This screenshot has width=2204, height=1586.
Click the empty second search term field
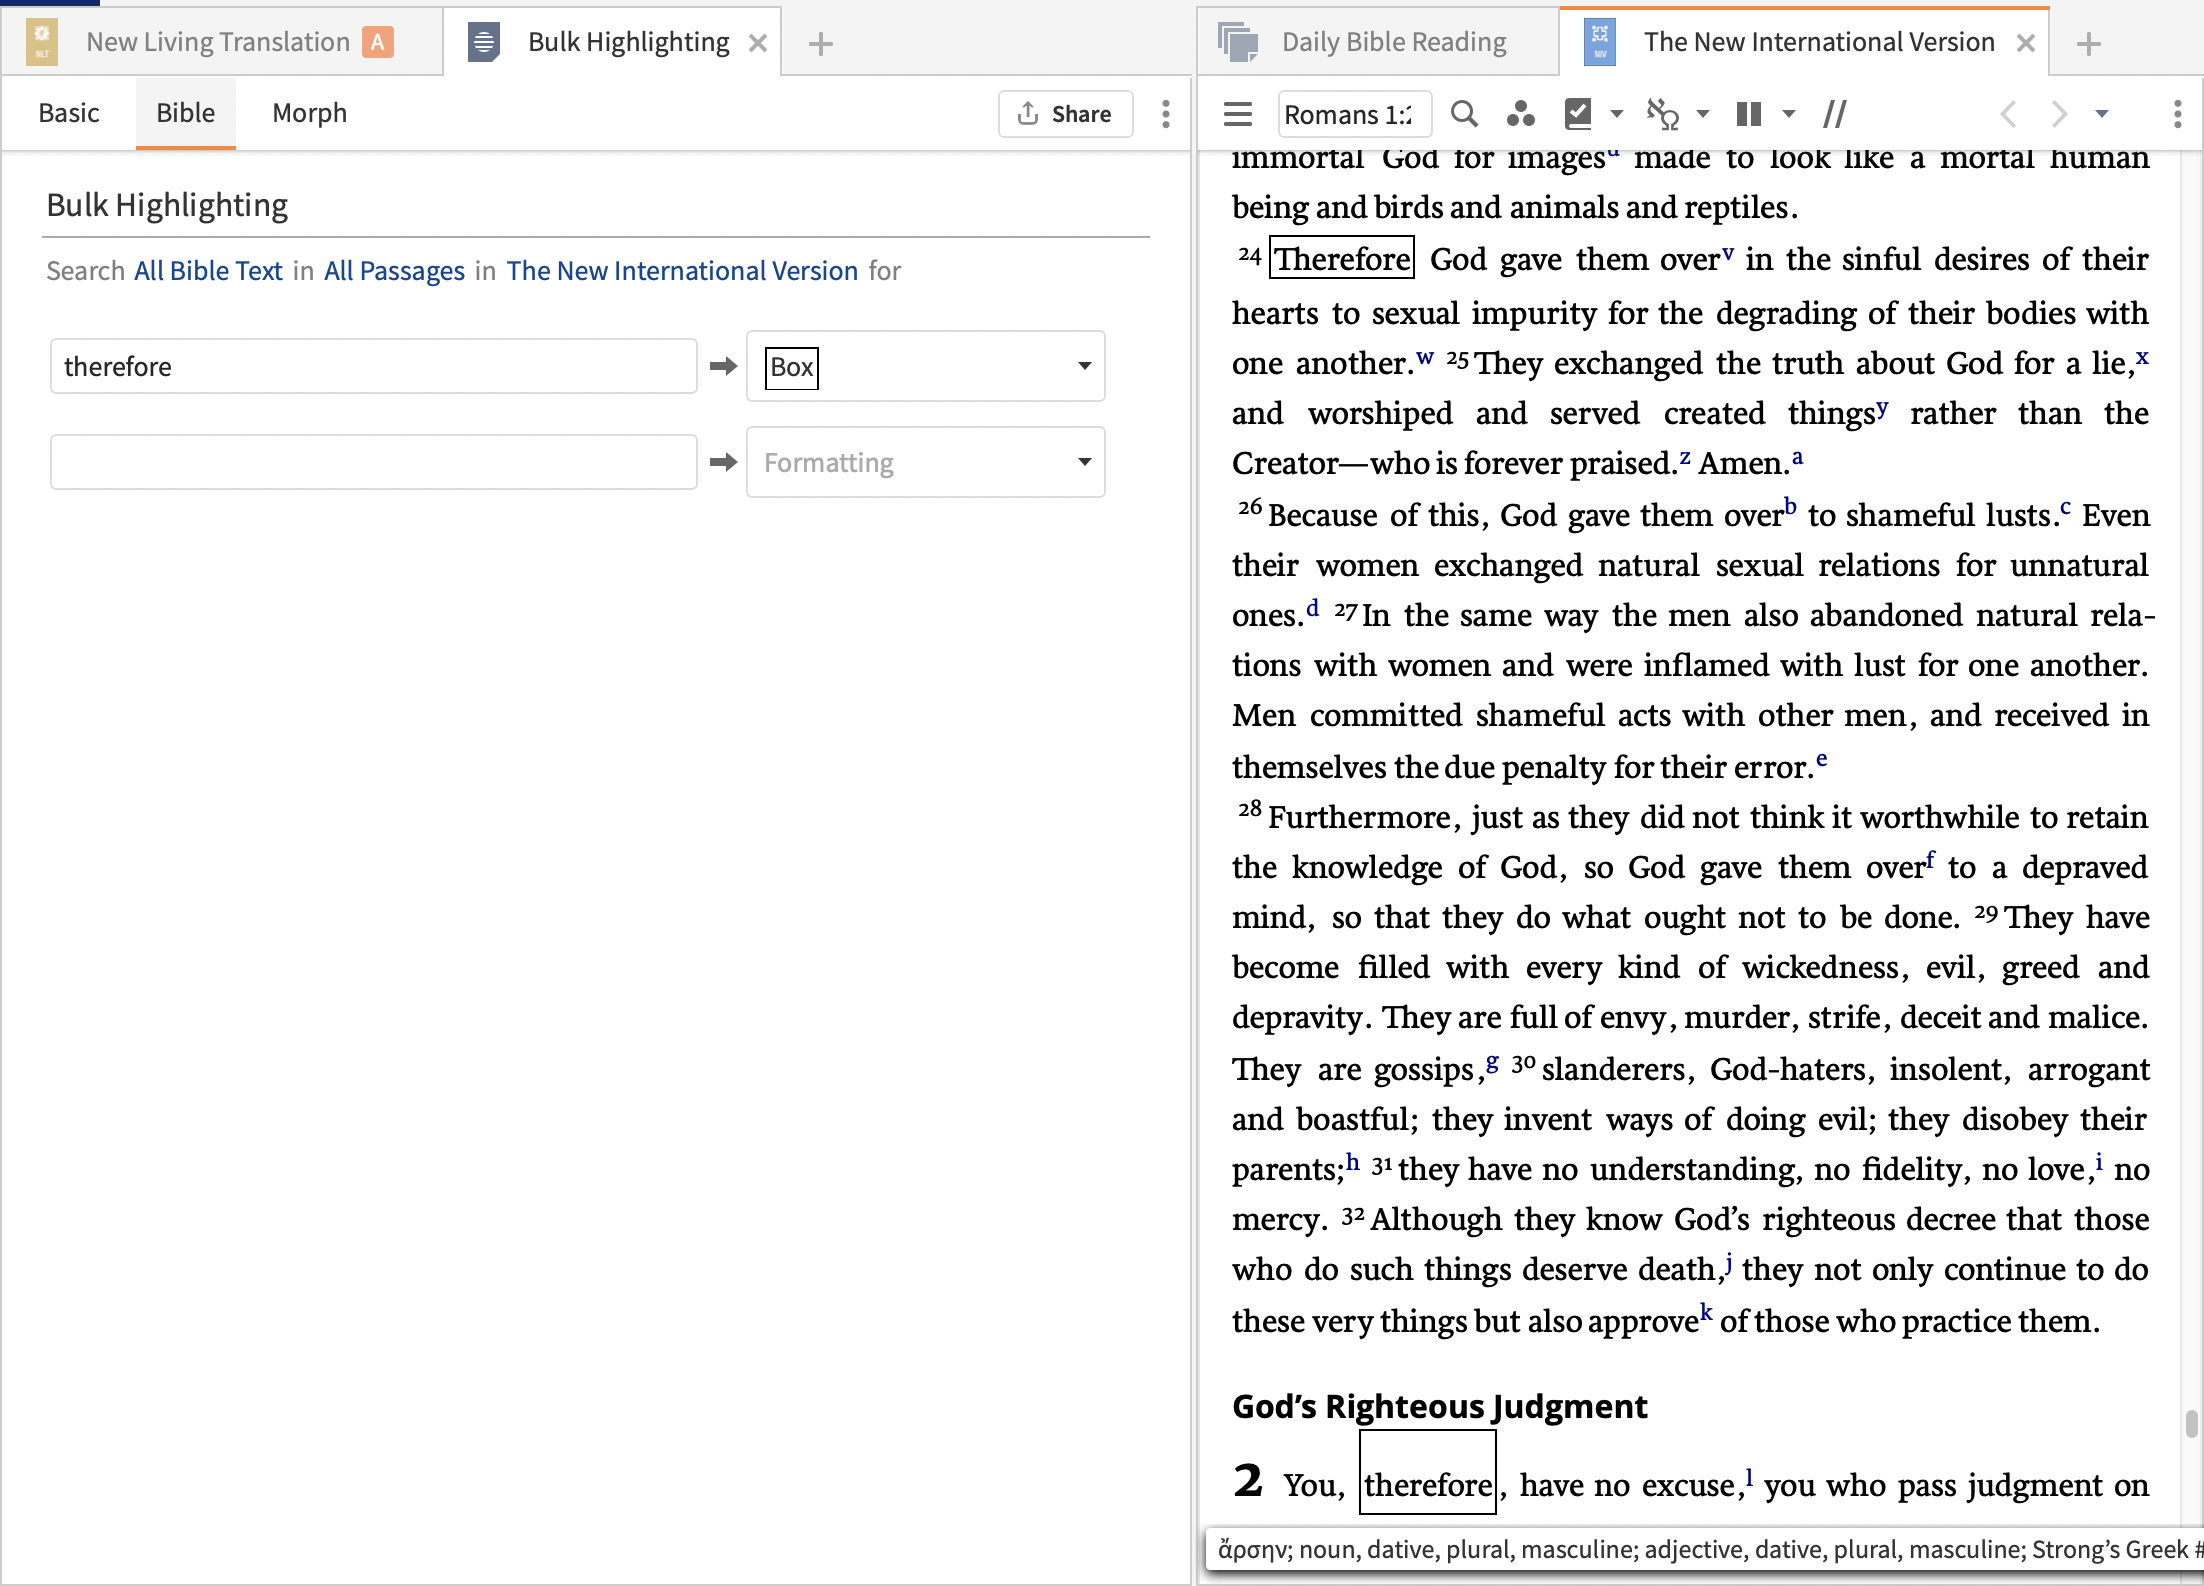374,462
